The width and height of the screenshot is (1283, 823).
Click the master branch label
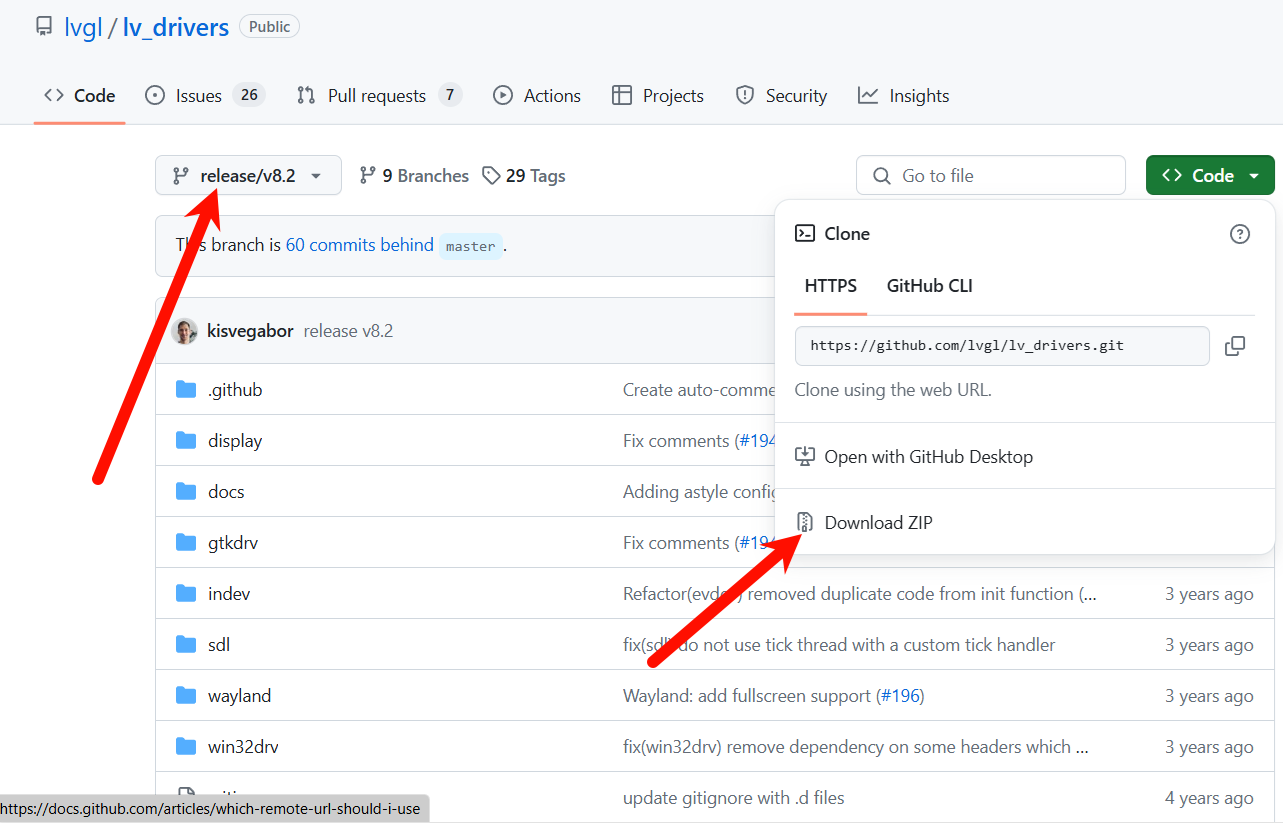(x=470, y=246)
